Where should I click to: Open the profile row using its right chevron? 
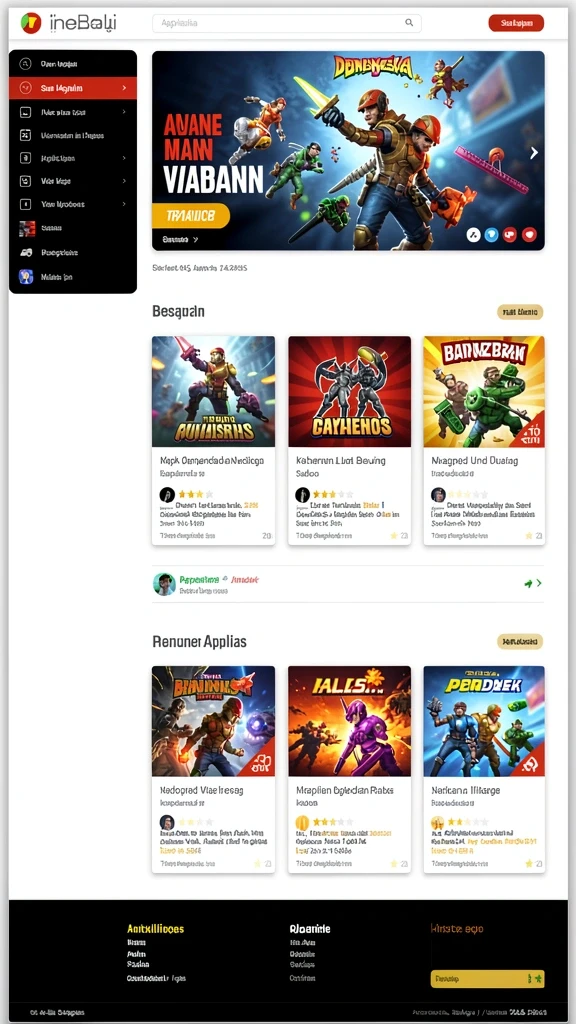(539, 583)
